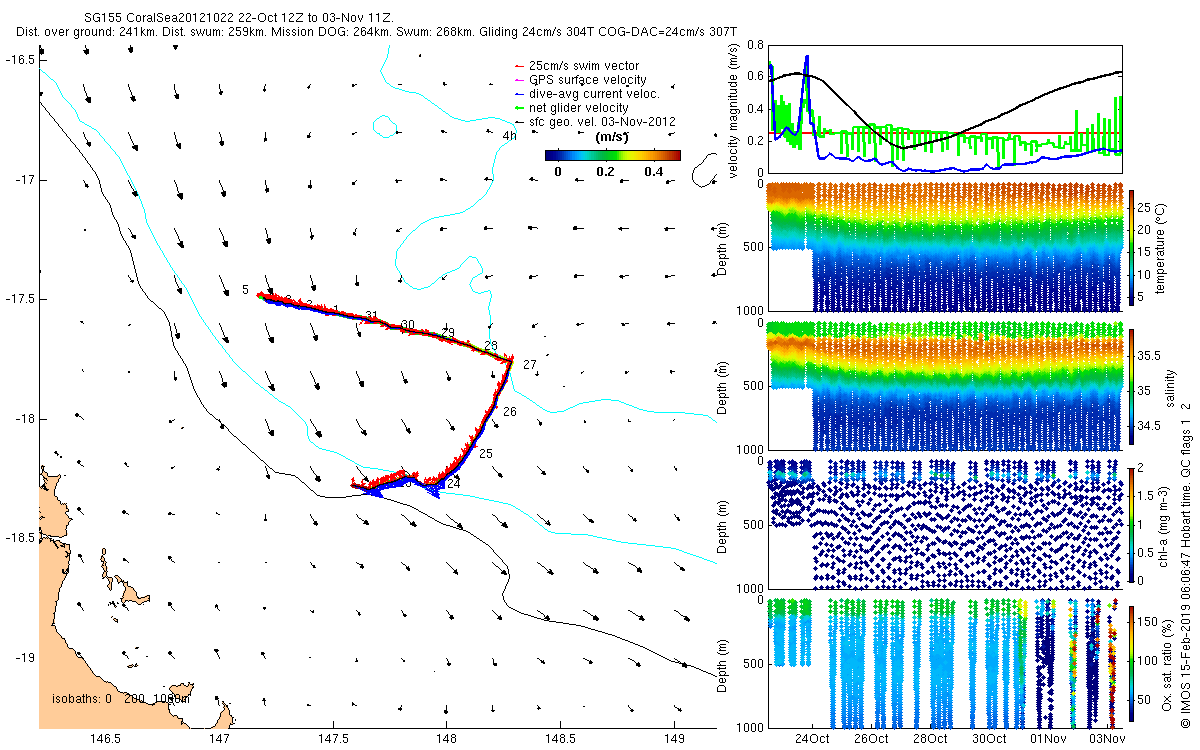1200x750 pixels.
Task: Click the '35.5' tick on the salinity colorbar
Action: (1150, 355)
